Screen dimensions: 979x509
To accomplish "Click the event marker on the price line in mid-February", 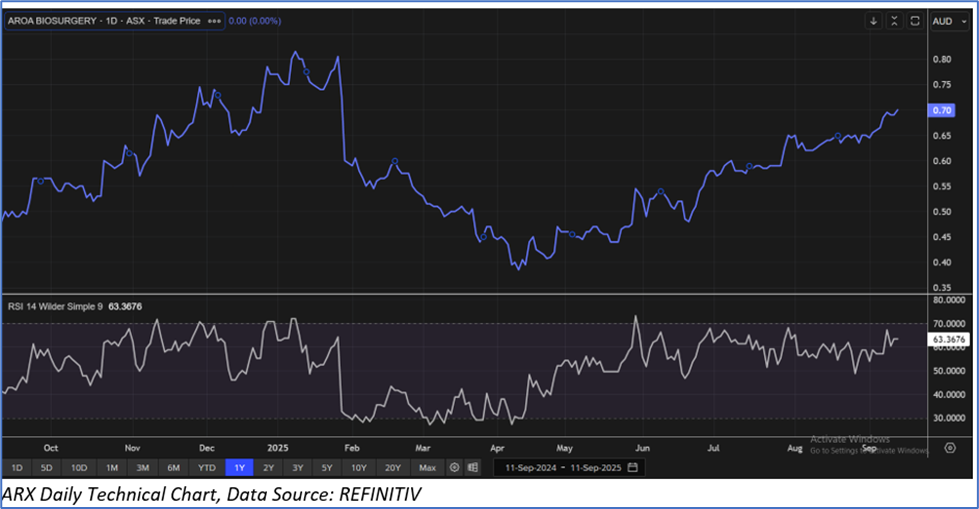I will pyautogui.click(x=395, y=161).
